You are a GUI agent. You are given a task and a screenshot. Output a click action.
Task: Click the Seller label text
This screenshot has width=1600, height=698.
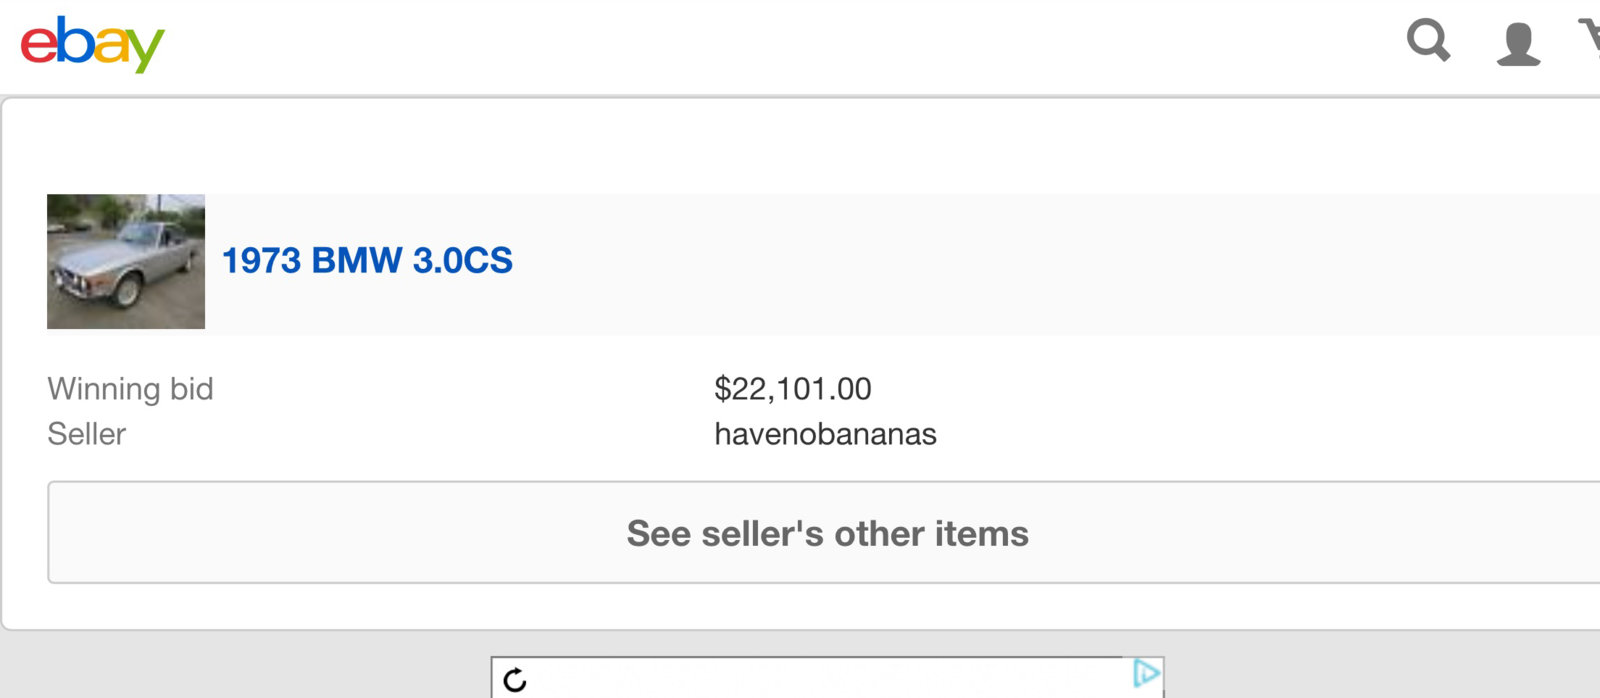[x=87, y=434]
